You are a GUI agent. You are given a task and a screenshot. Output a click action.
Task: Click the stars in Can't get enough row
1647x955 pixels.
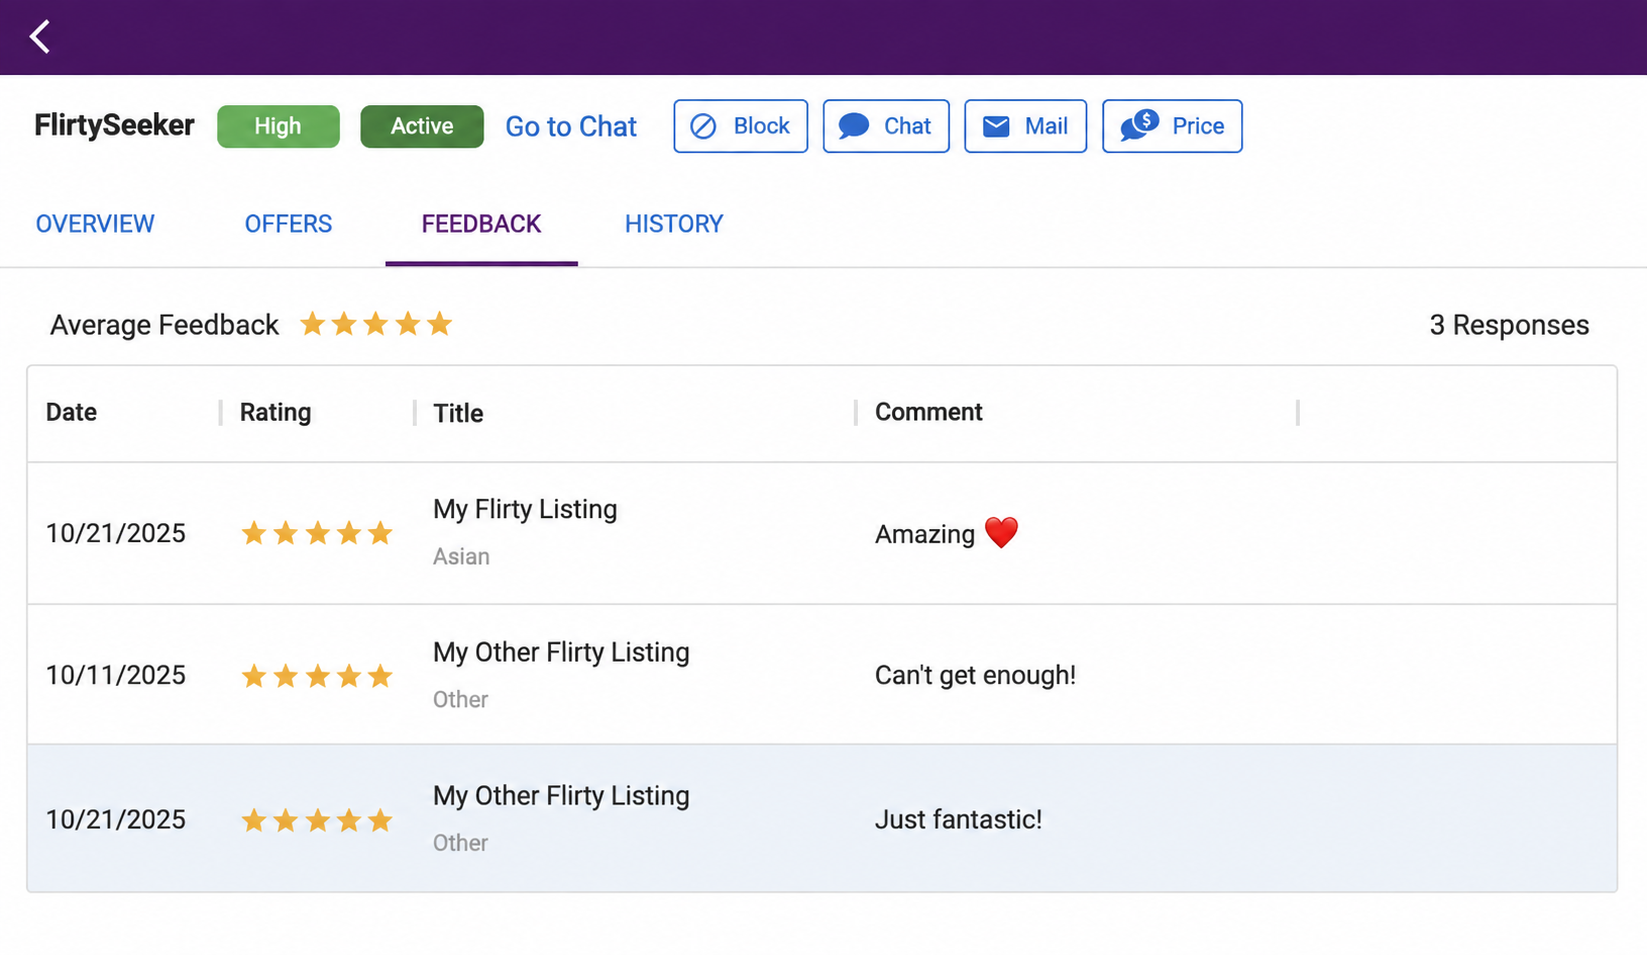(317, 676)
